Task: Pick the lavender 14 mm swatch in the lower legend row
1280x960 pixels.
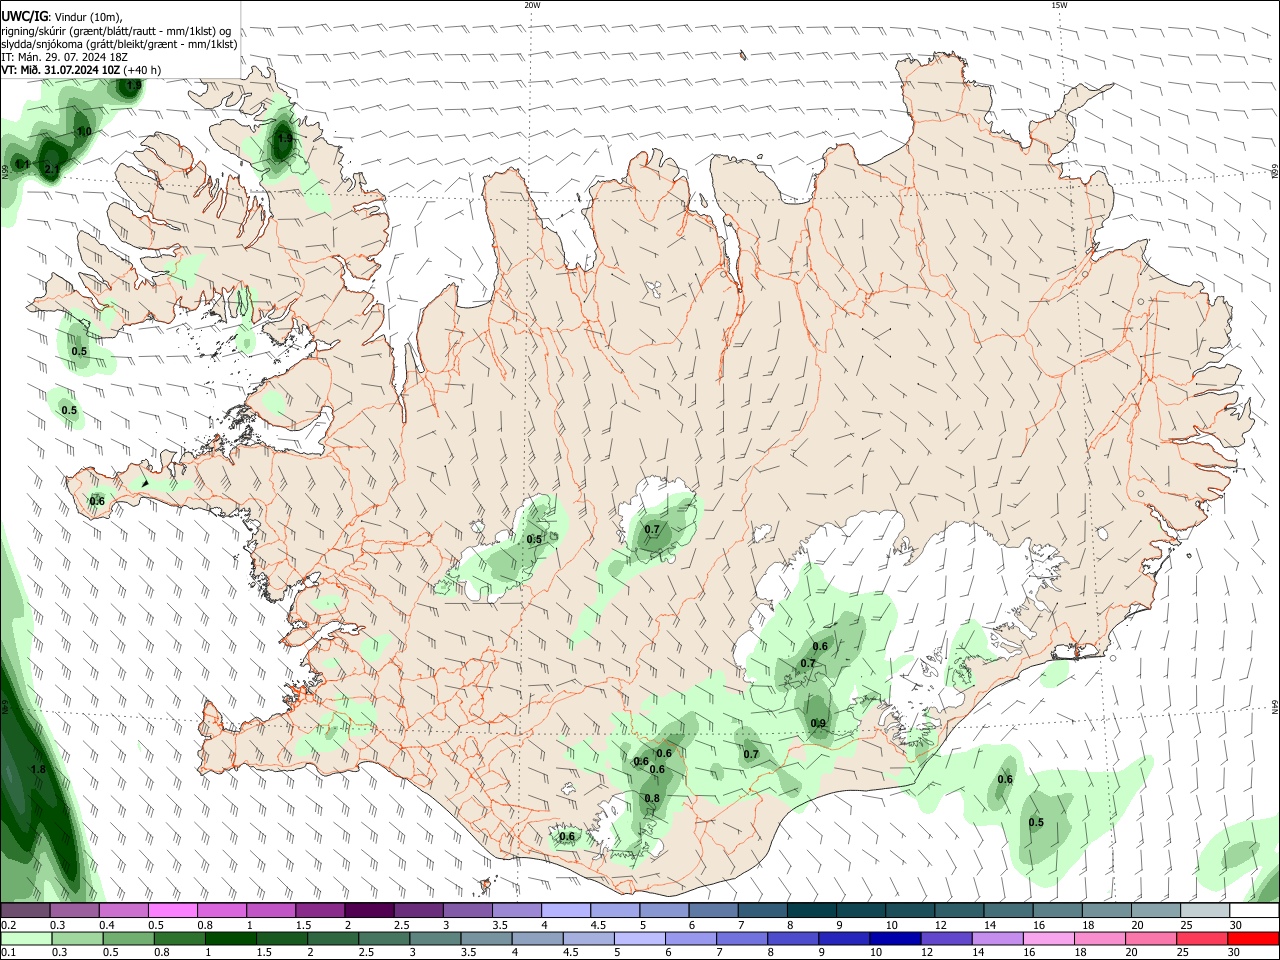Action: [x=997, y=938]
